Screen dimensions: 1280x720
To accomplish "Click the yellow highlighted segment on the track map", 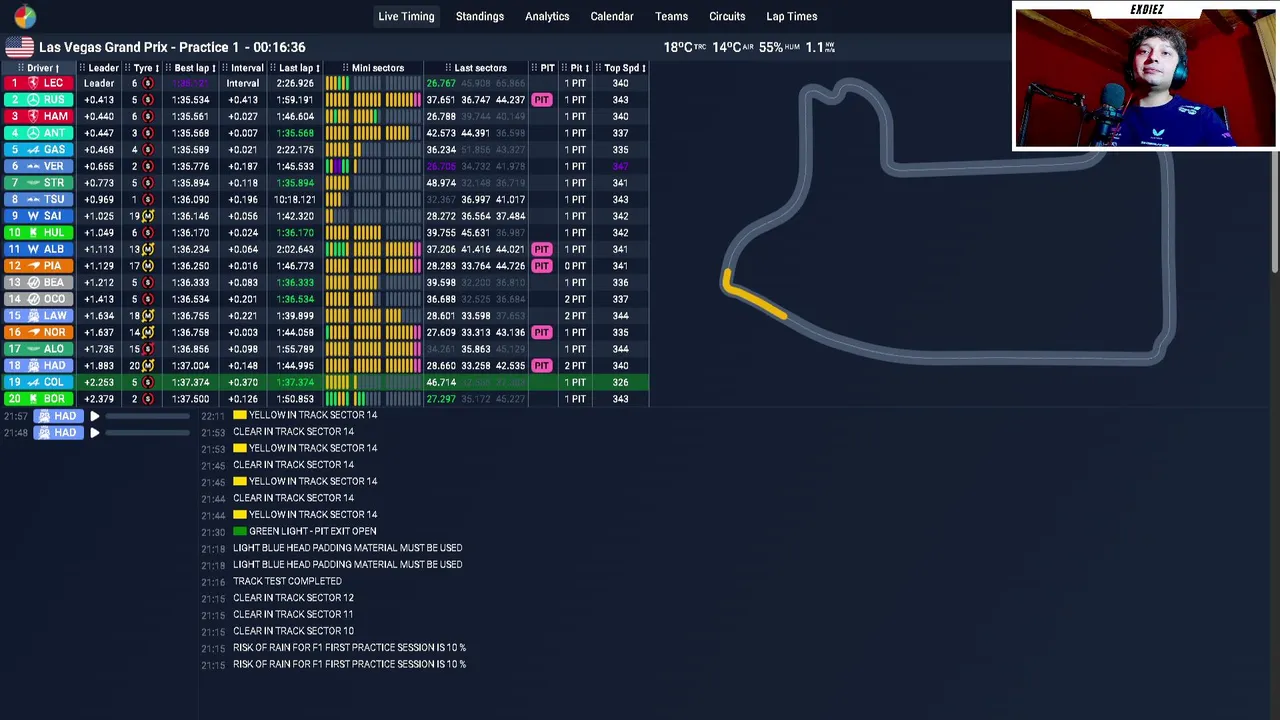I will [753, 297].
